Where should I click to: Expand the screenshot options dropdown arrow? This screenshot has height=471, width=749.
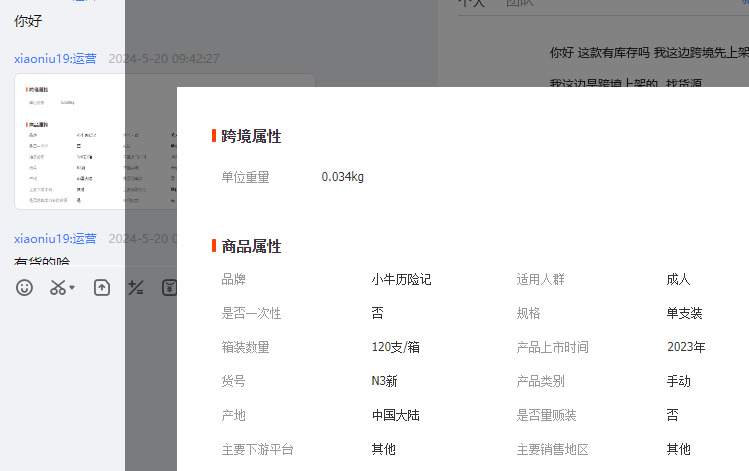[x=72, y=289]
